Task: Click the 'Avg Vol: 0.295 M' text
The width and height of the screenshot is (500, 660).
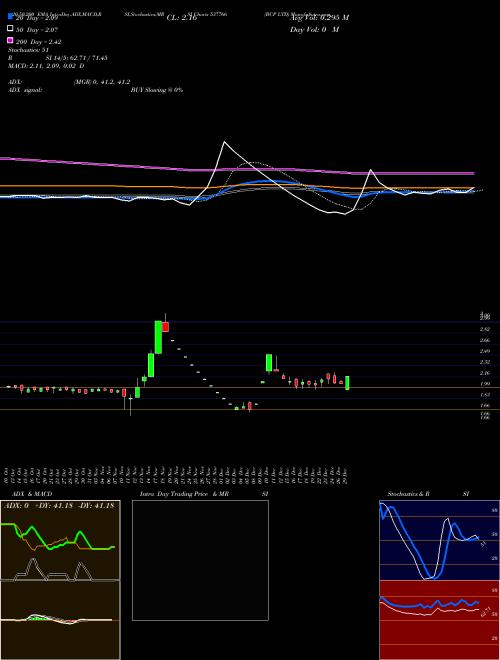Action: pyautogui.click(x=319, y=18)
